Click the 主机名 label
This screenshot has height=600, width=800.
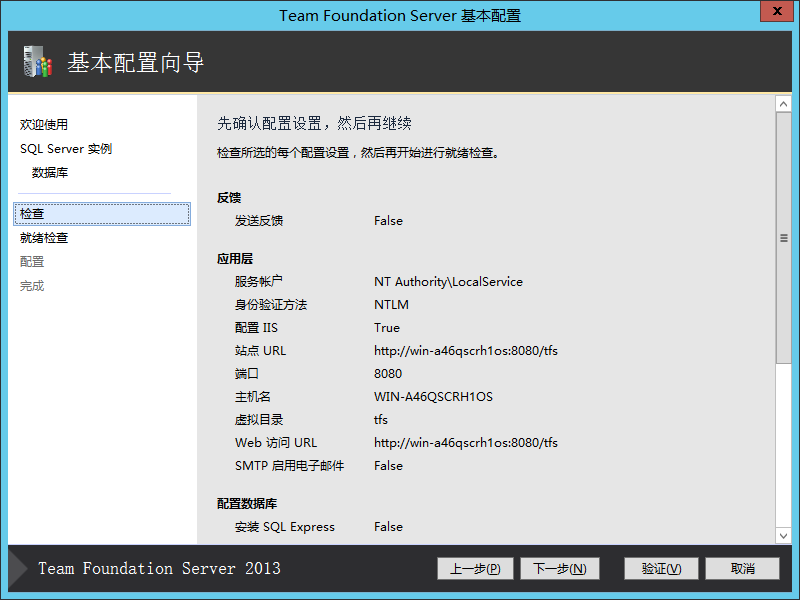tap(253, 397)
